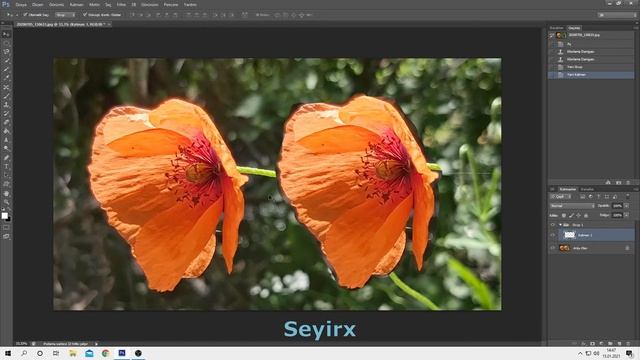Open the layer filter kind dropdown
Image resolution: width=640 pixels, height=360 pixels.
561,197
